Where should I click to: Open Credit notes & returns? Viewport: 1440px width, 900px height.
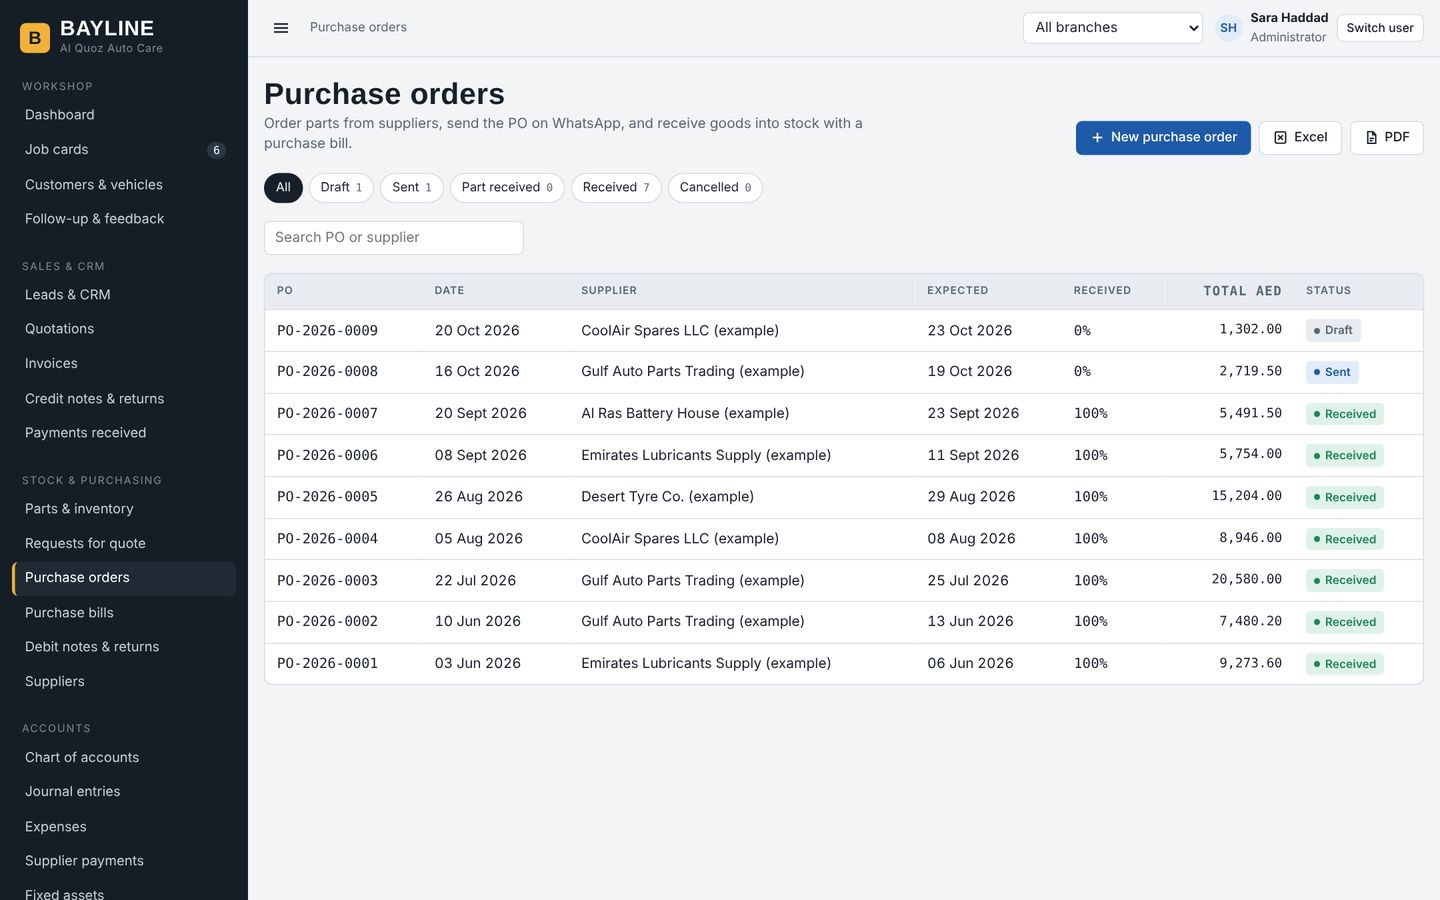124,399
